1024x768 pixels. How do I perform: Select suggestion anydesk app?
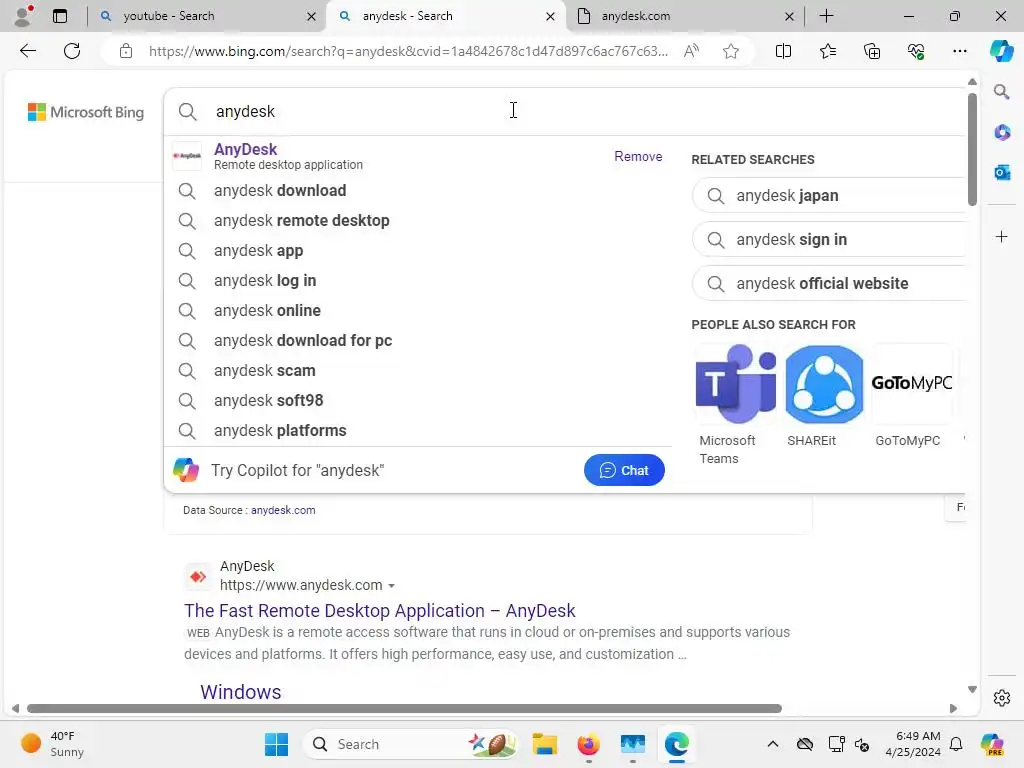click(418, 251)
